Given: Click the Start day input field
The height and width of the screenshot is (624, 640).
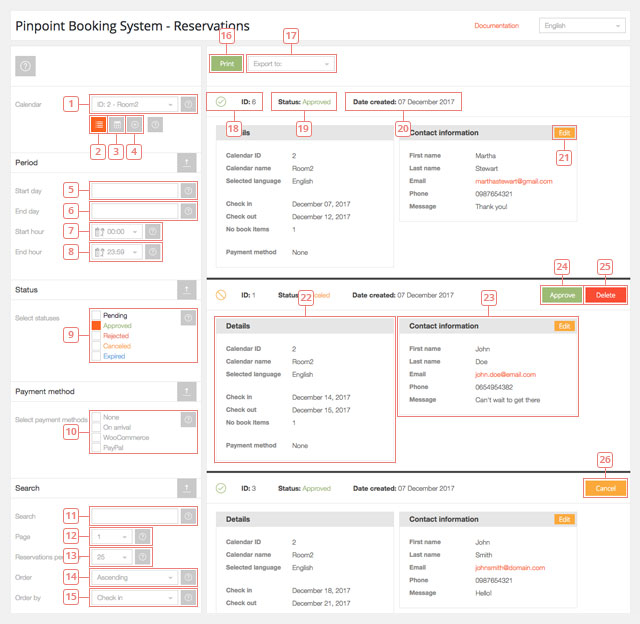Looking at the screenshot, I should pyautogui.click(x=135, y=191).
